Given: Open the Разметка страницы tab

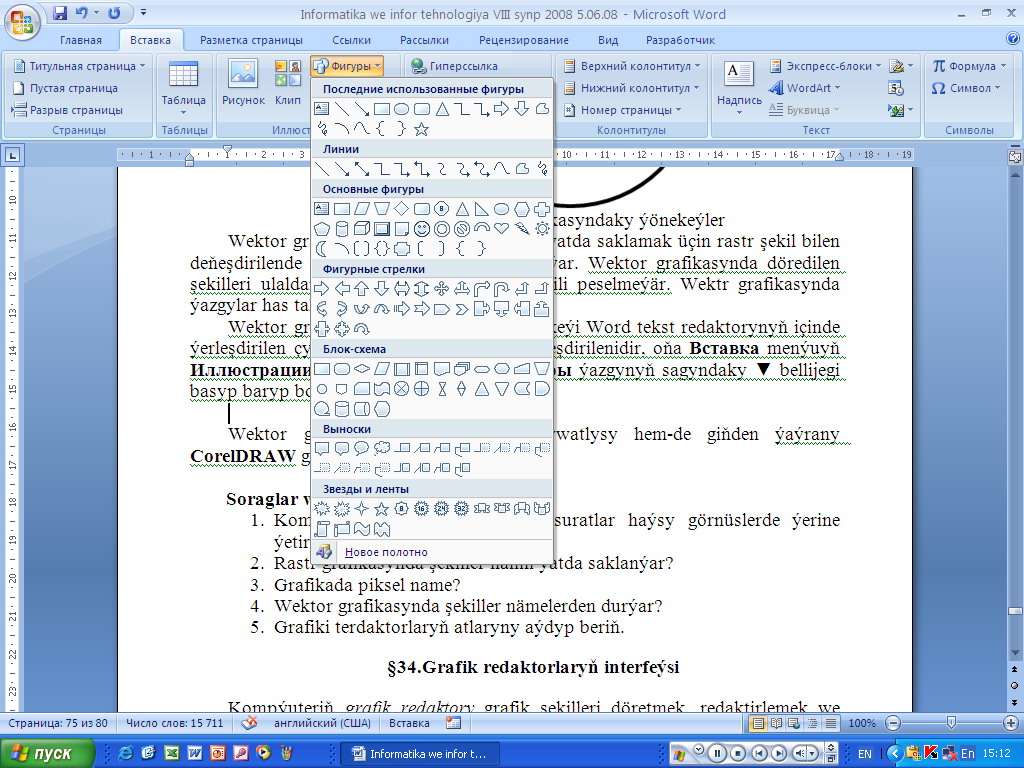Looking at the screenshot, I should click(251, 40).
